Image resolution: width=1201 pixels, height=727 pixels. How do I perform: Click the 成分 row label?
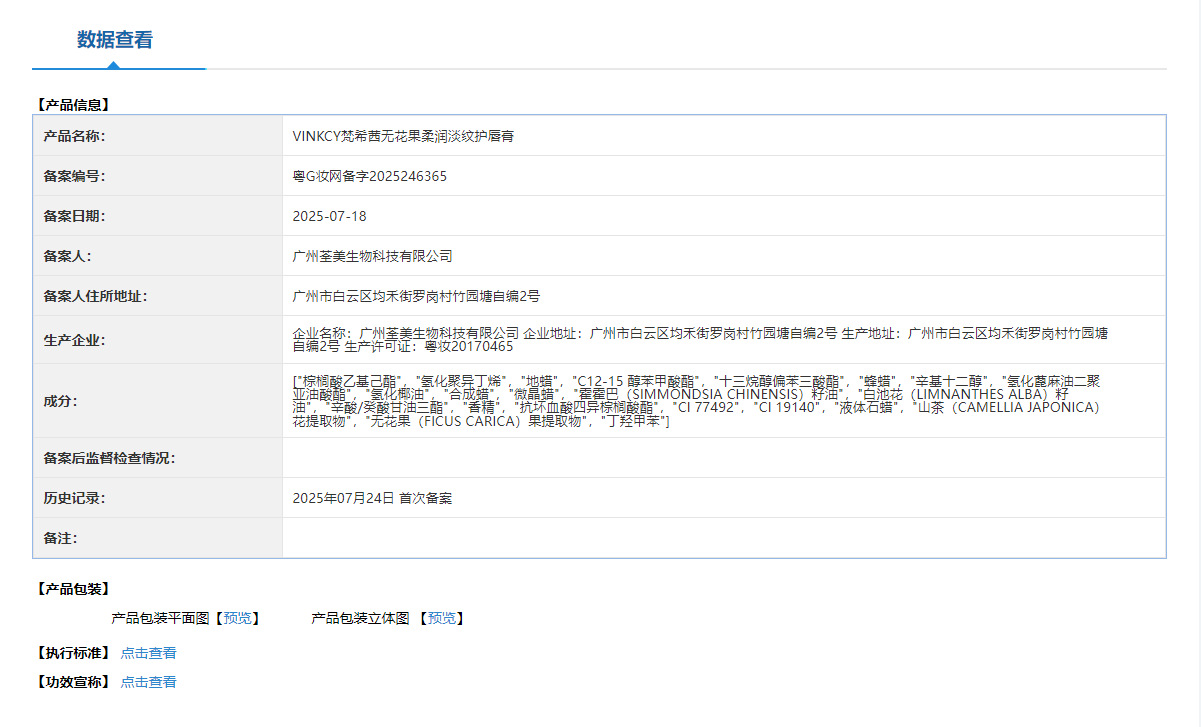pyautogui.click(x=60, y=401)
